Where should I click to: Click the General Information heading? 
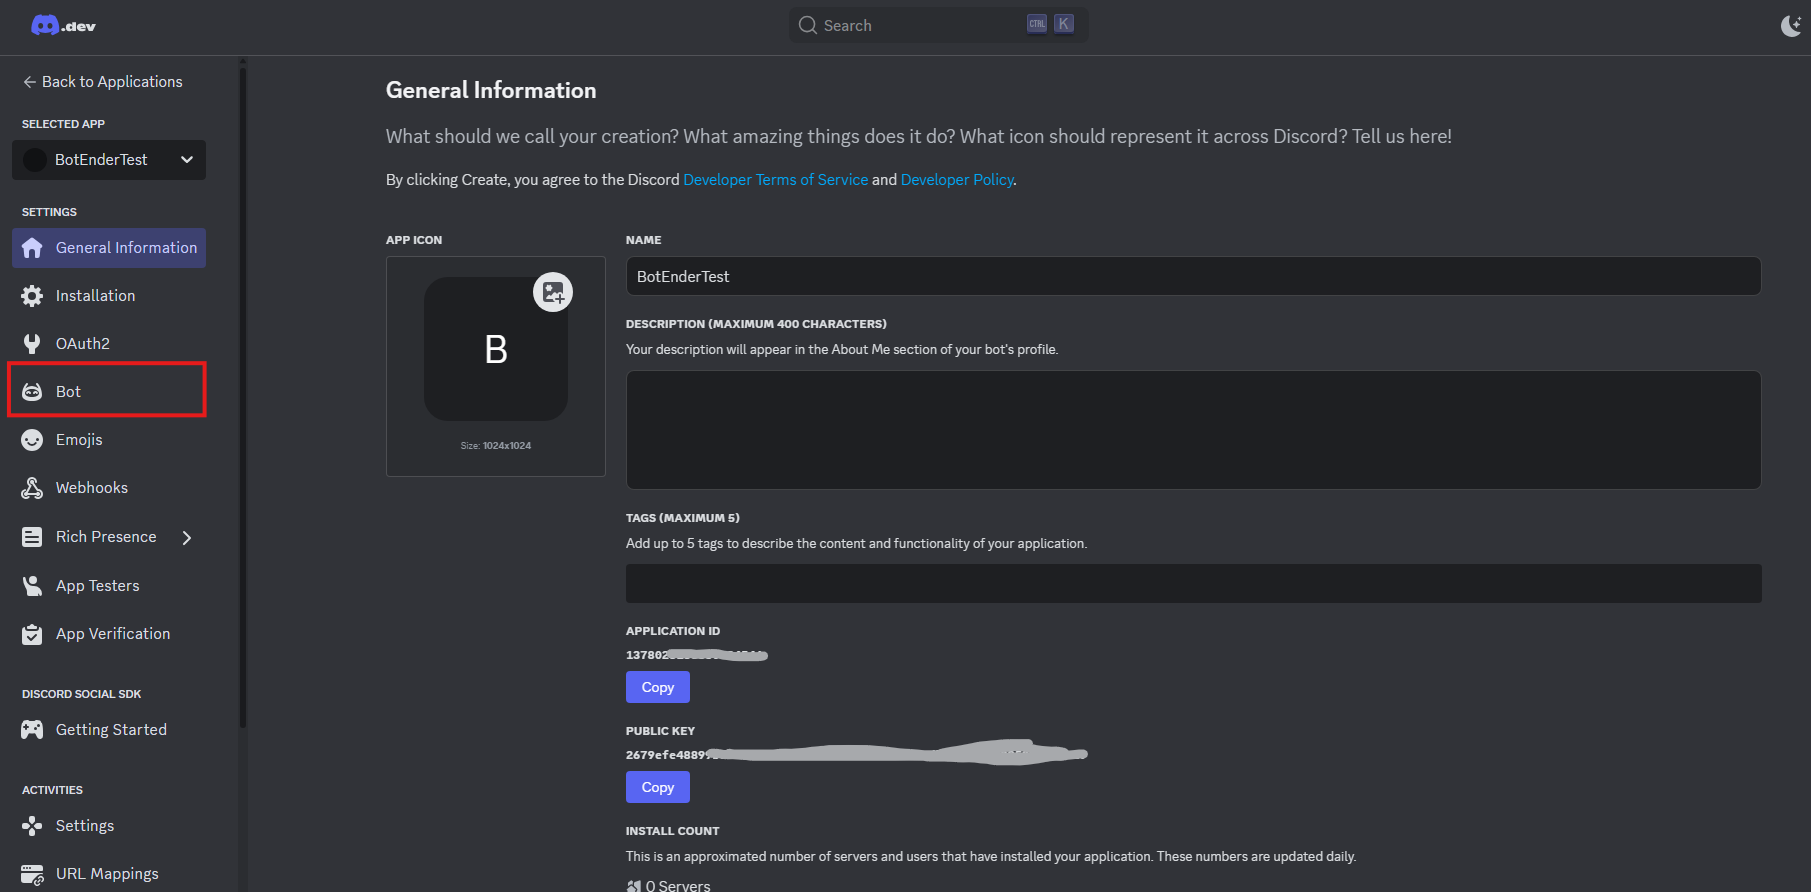point(491,90)
